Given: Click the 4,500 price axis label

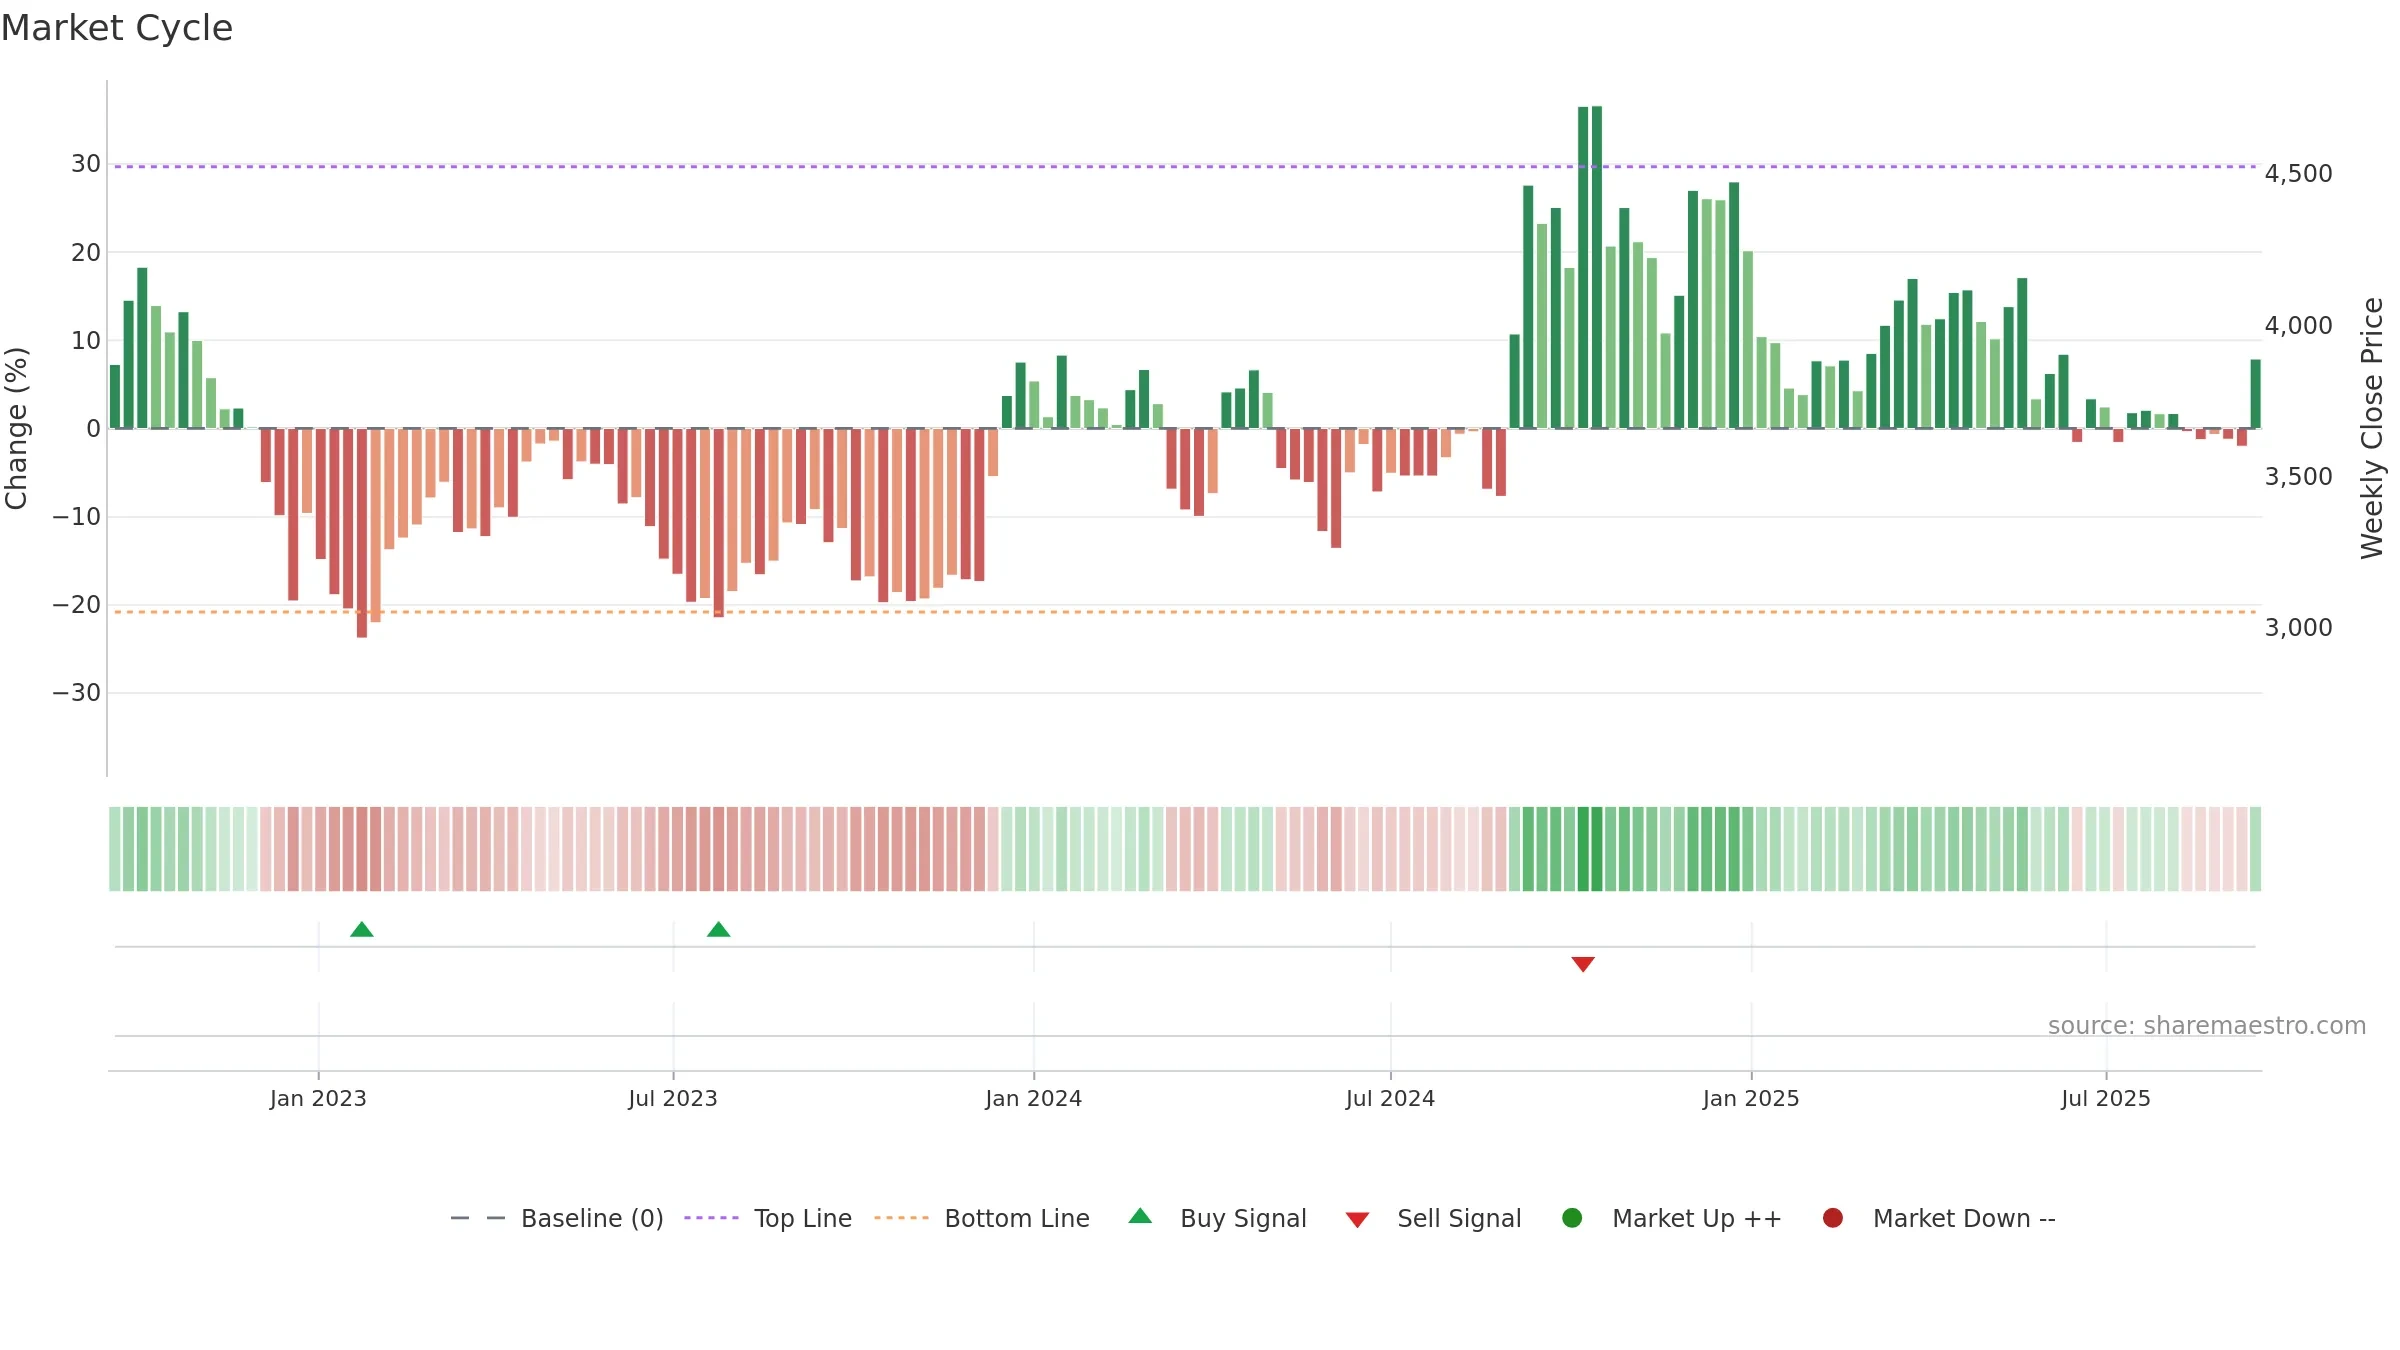Looking at the screenshot, I should pos(2298,174).
